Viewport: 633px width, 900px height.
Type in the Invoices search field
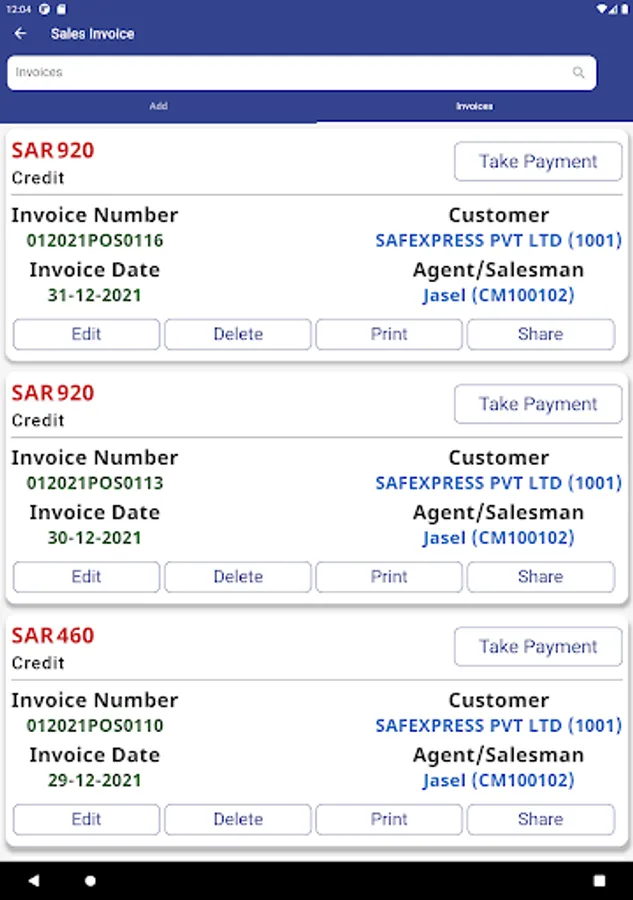pyautogui.click(x=290, y=72)
